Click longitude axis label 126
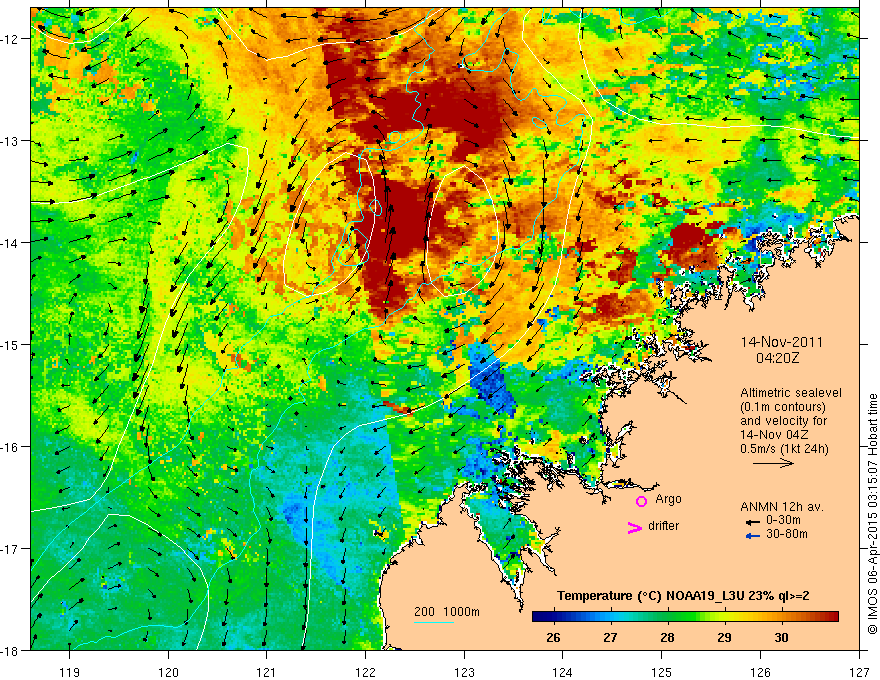The image size is (880, 680). [x=760, y=672]
